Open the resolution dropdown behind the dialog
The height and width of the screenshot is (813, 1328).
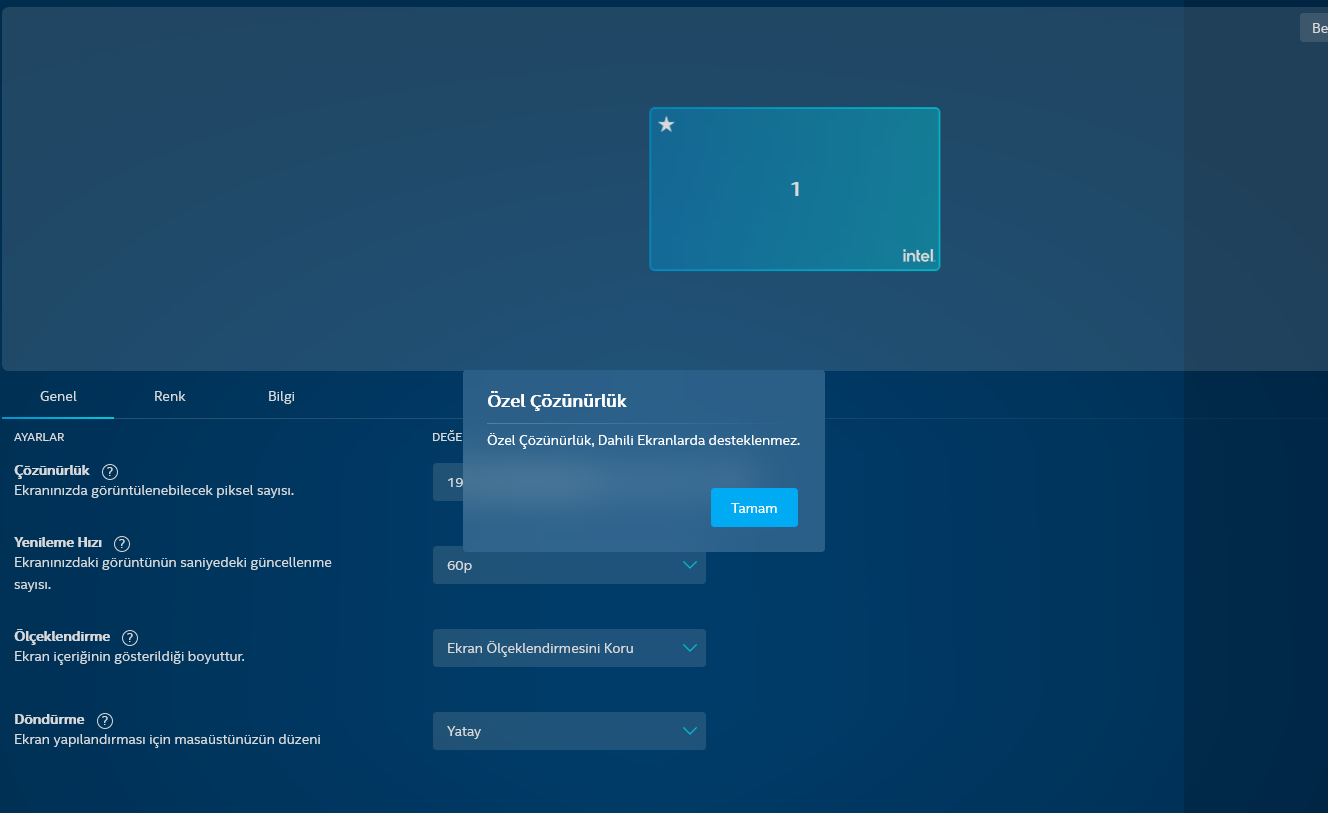448,482
